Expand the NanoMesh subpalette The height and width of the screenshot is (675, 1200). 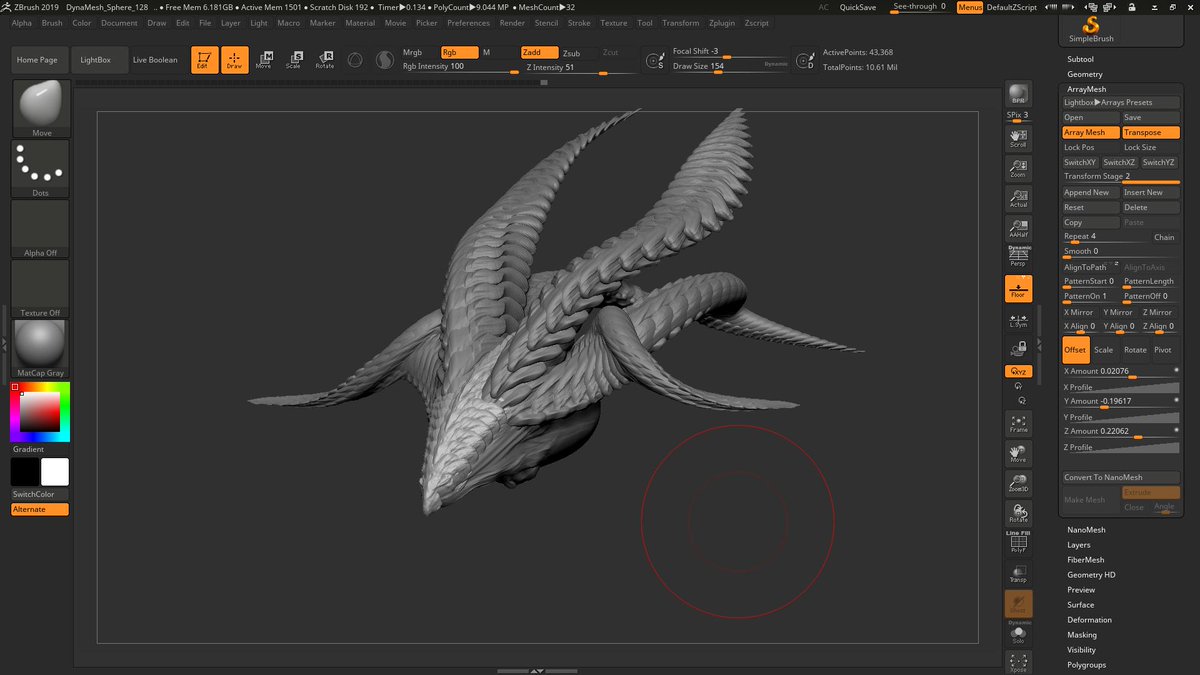[1086, 530]
